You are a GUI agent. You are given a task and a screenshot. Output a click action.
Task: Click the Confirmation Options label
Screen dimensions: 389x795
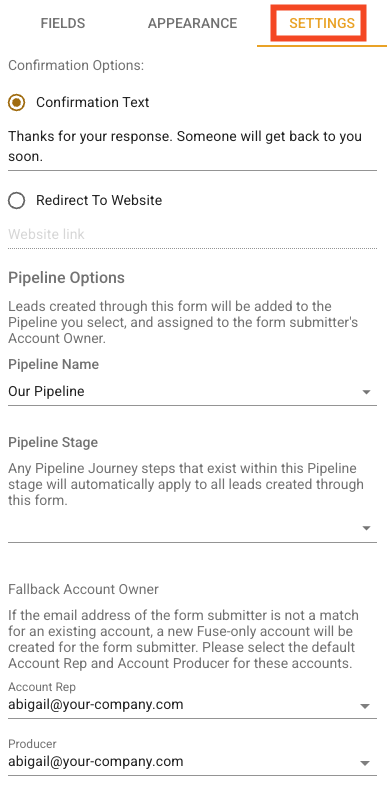tap(76, 66)
